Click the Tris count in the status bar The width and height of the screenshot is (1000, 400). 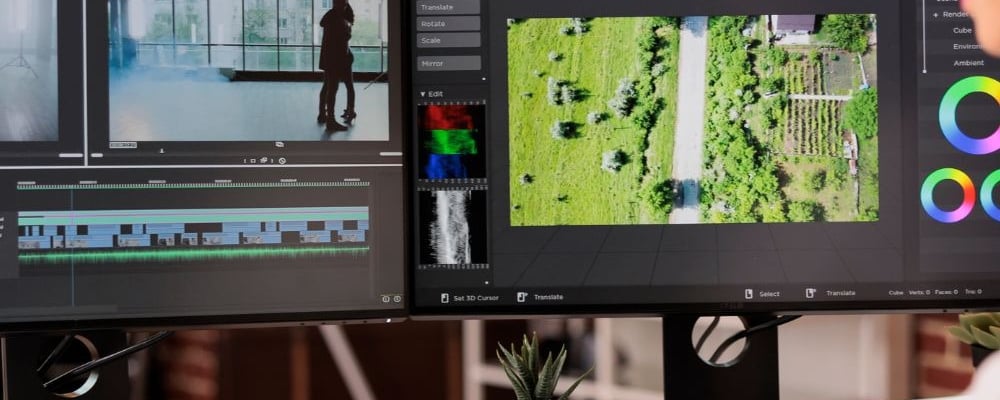(x=973, y=292)
